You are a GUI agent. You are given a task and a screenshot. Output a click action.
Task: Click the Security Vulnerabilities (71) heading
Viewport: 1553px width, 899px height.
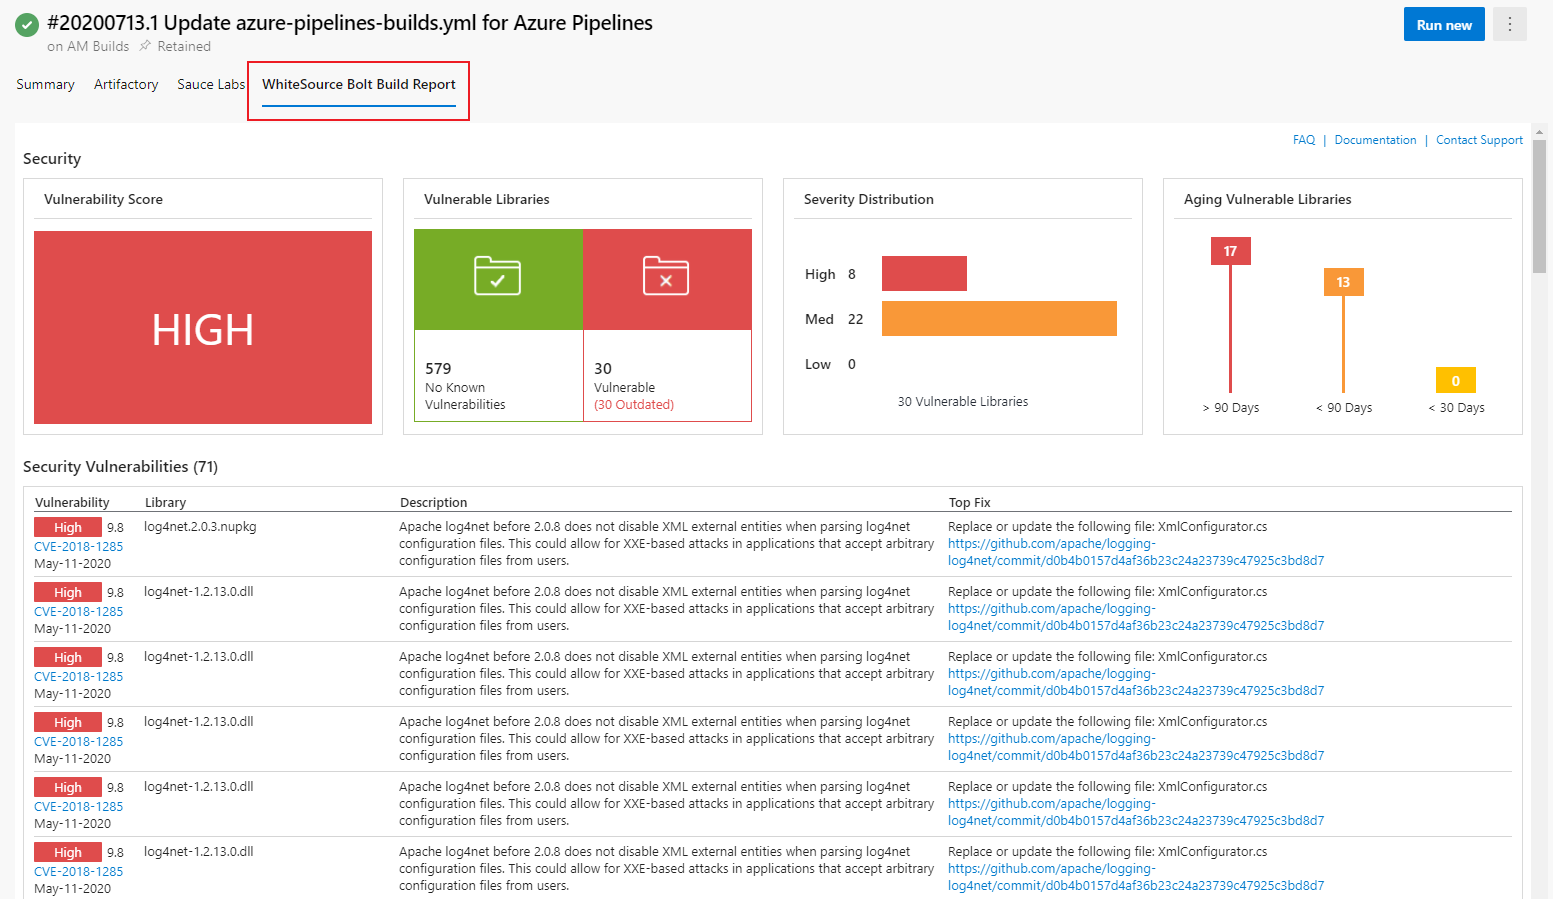tap(120, 466)
